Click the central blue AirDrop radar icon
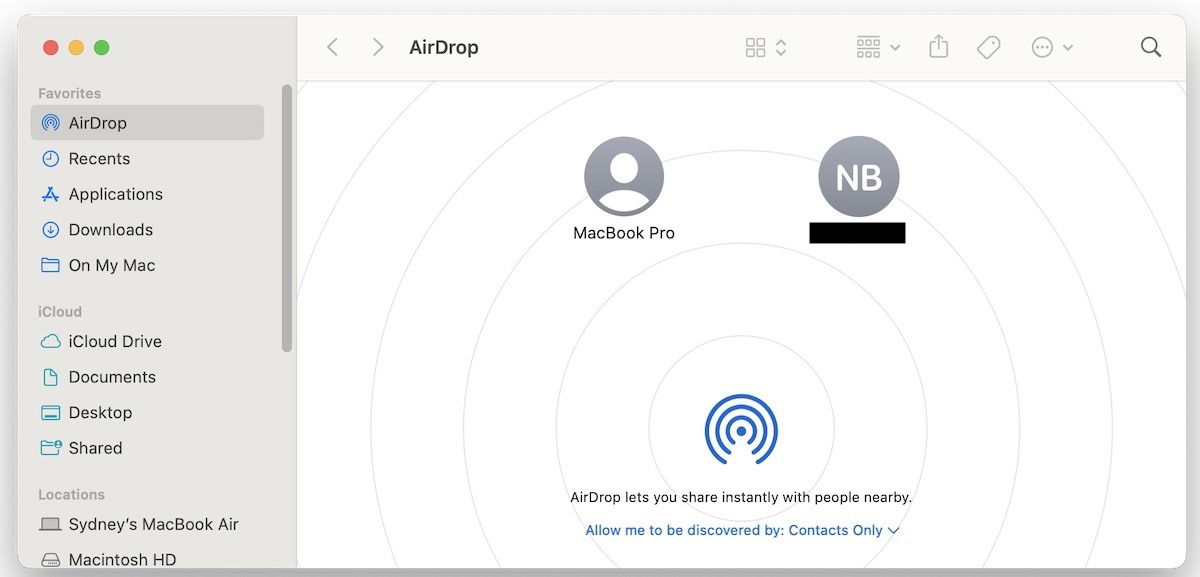Viewport: 1200px width, 577px height. pyautogui.click(x=742, y=432)
